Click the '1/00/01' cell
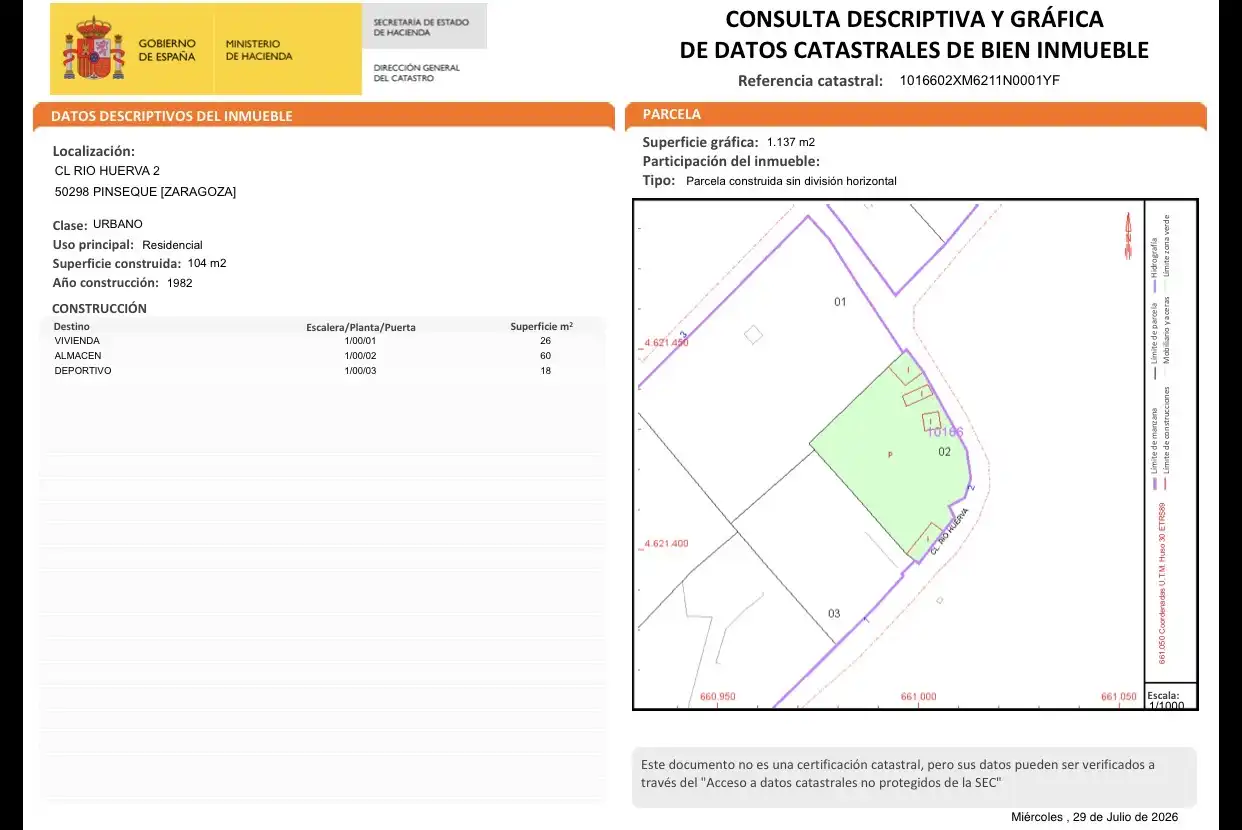This screenshot has height=830, width=1242. [360, 340]
